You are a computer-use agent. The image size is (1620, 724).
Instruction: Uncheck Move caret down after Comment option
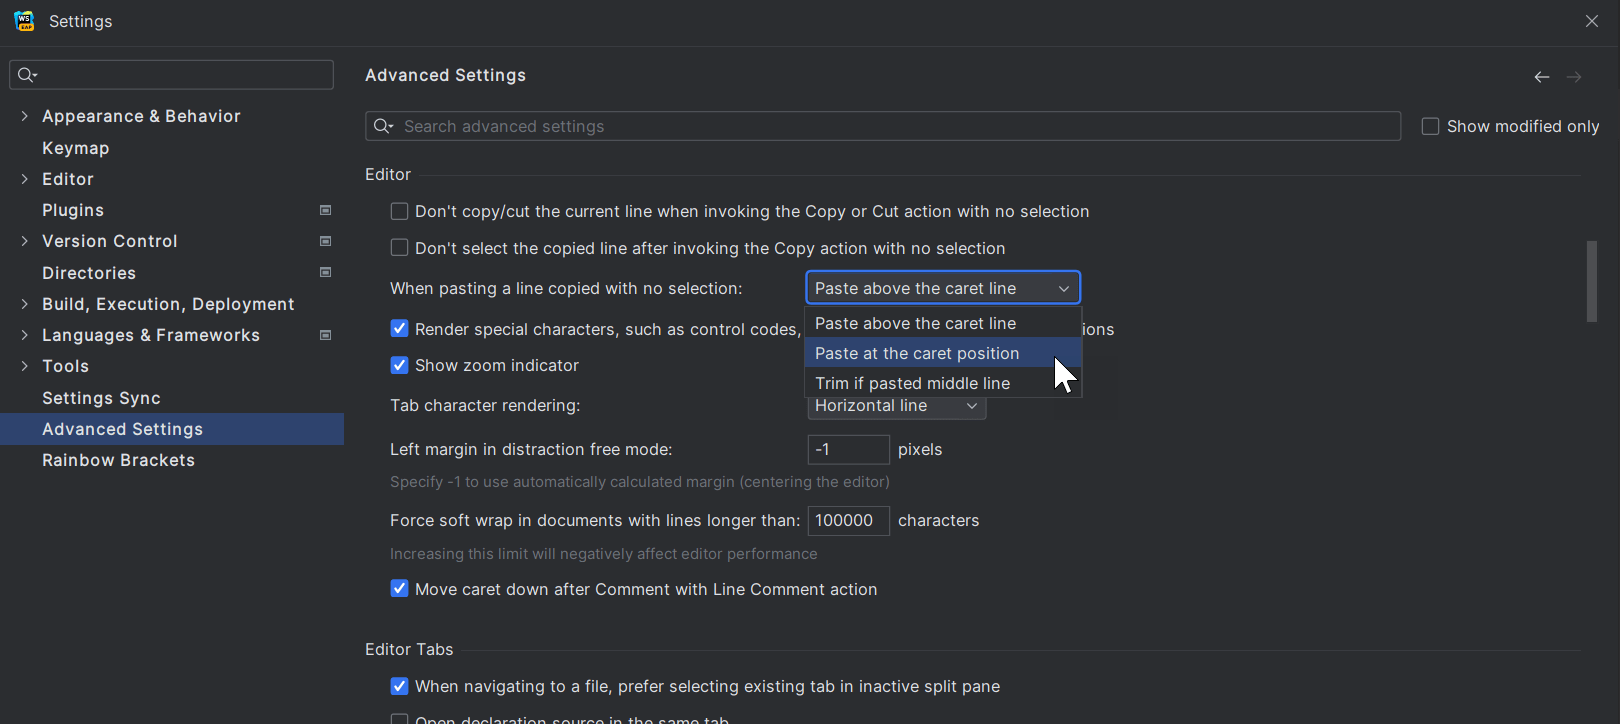point(399,589)
